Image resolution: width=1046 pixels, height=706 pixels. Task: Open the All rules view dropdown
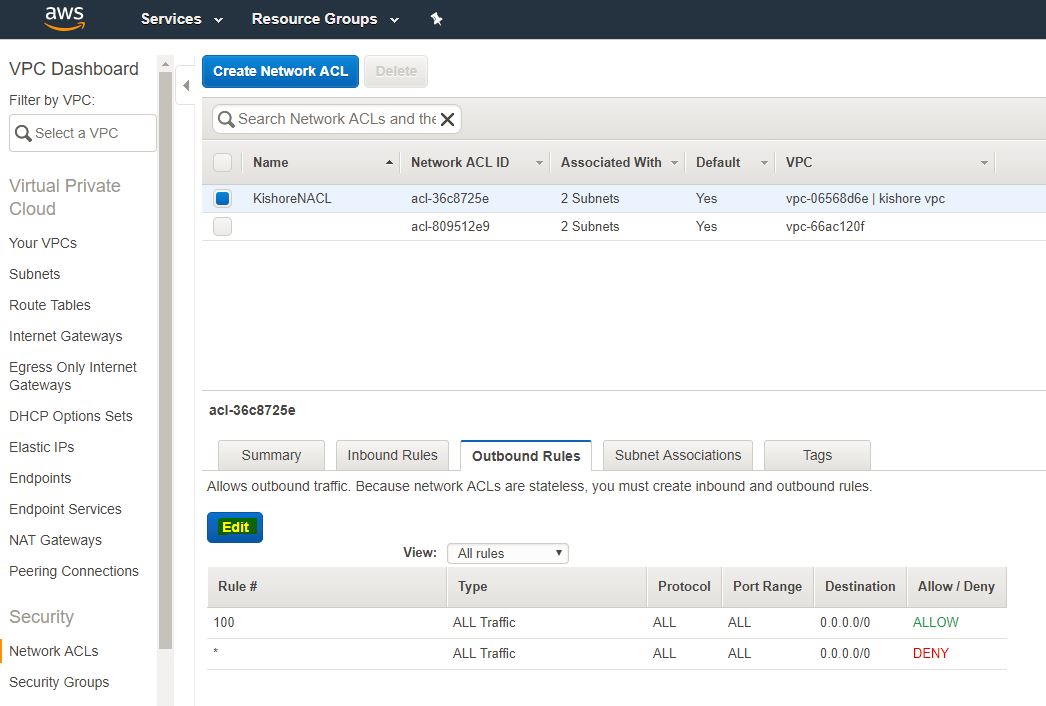(507, 553)
